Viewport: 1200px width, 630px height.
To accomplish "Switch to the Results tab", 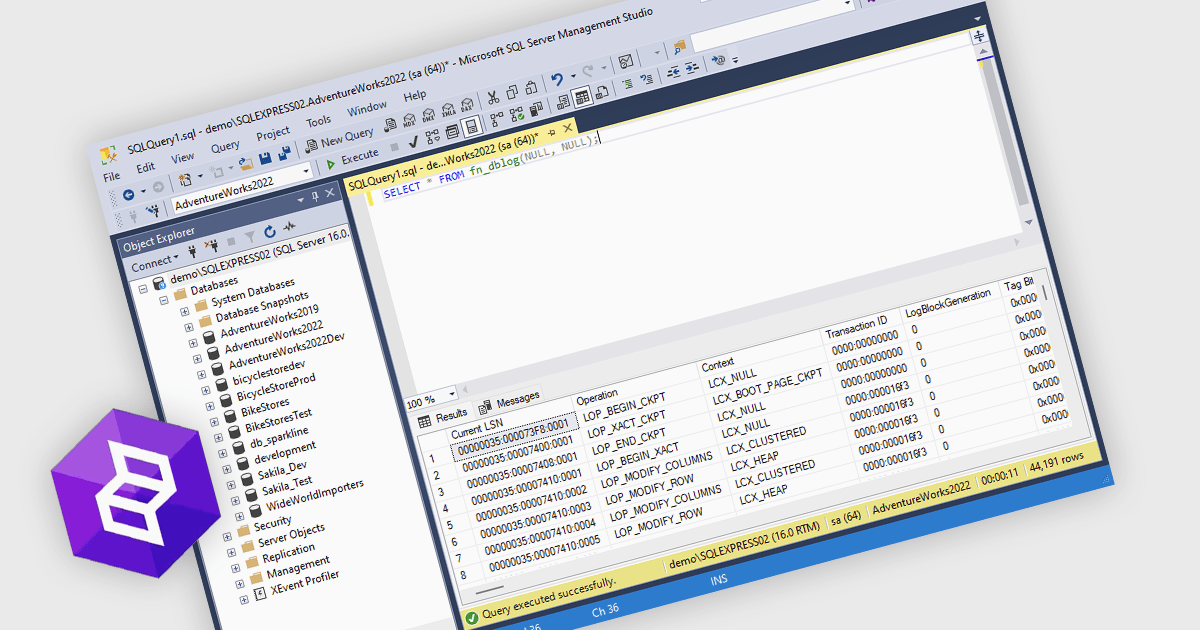I will click(442, 418).
